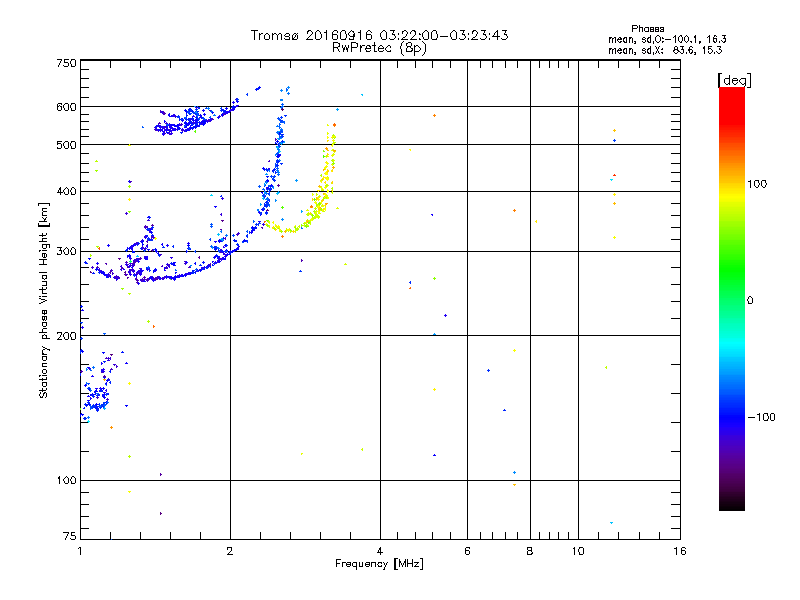Click the 'RwPretec (8p)' subtitle
This screenshot has width=800, height=600.
pos(379,48)
